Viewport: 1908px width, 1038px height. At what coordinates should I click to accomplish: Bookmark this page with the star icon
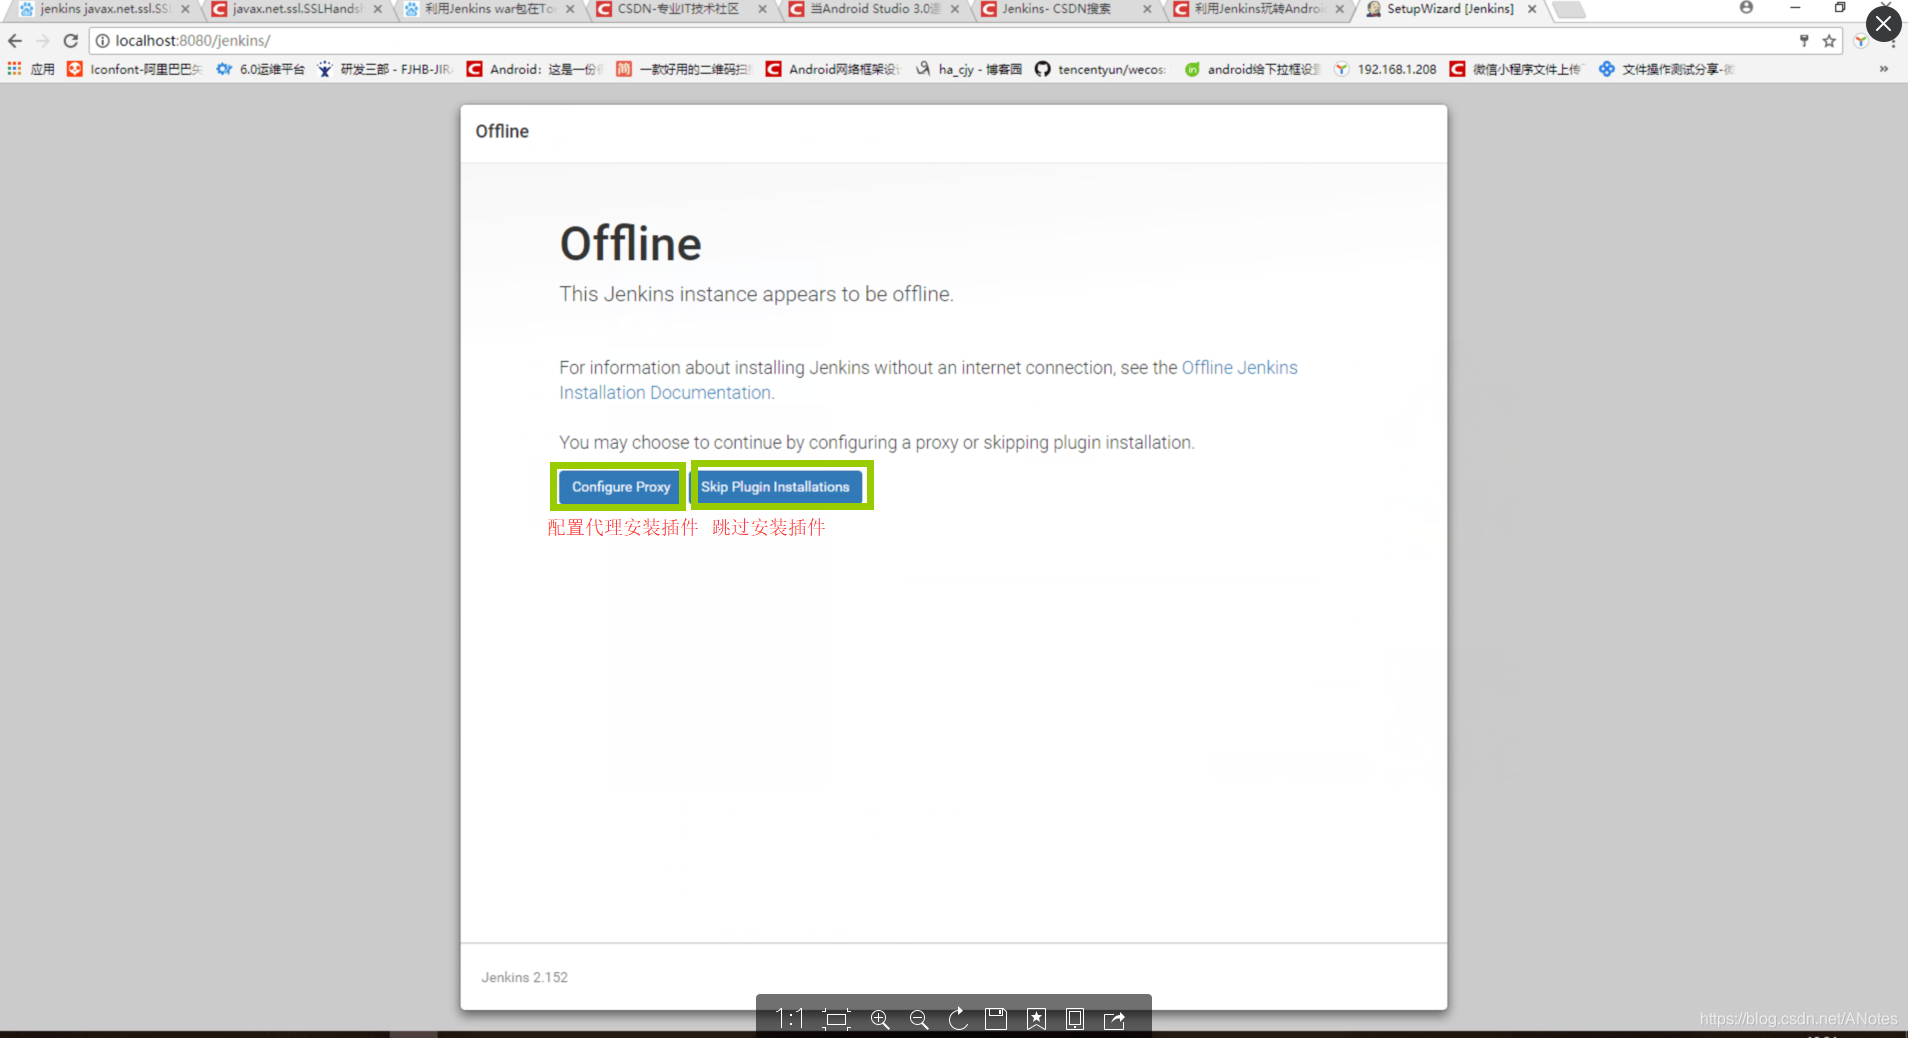click(1829, 41)
